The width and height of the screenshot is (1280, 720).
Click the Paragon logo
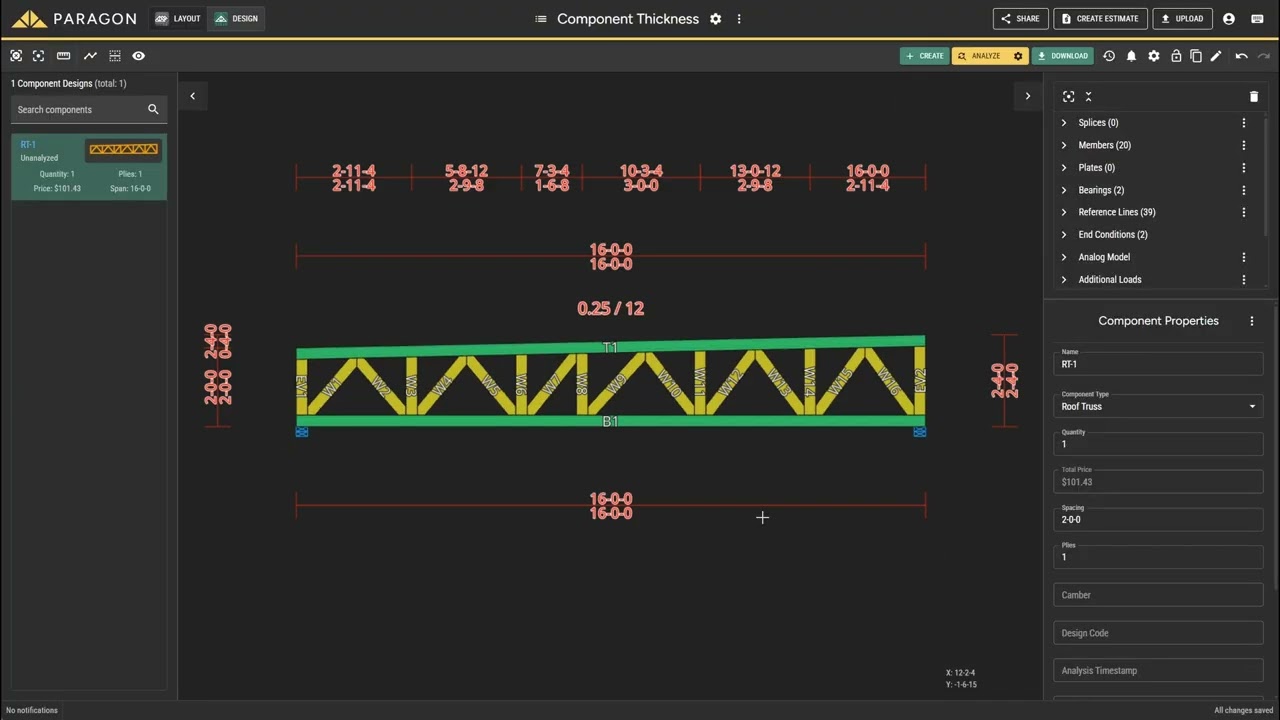(x=73, y=19)
